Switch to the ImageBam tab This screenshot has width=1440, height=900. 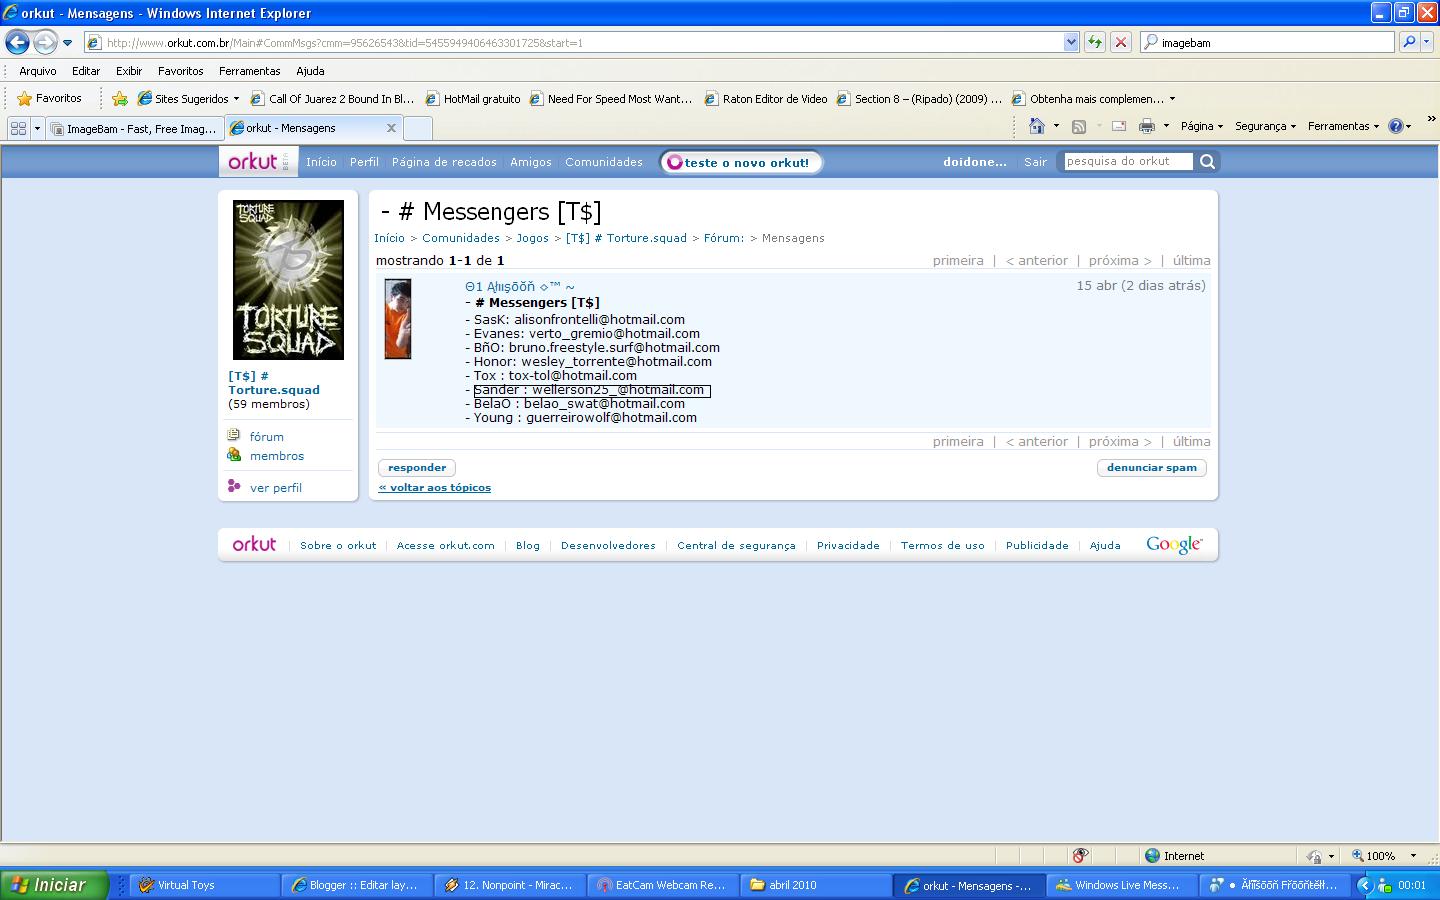point(134,128)
